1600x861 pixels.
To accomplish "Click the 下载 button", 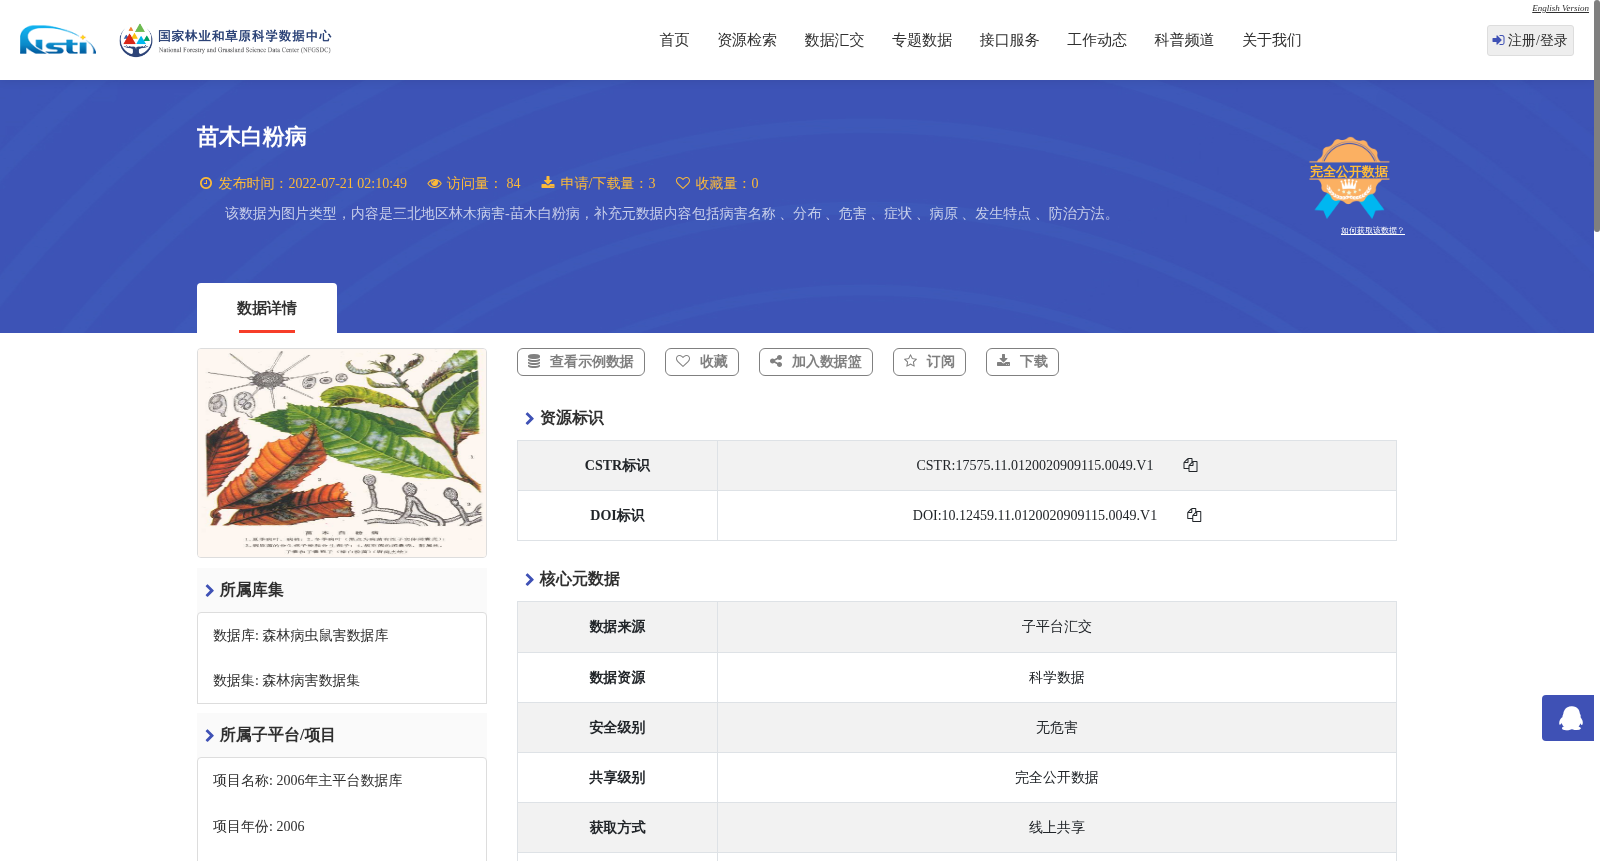I will pos(1022,362).
